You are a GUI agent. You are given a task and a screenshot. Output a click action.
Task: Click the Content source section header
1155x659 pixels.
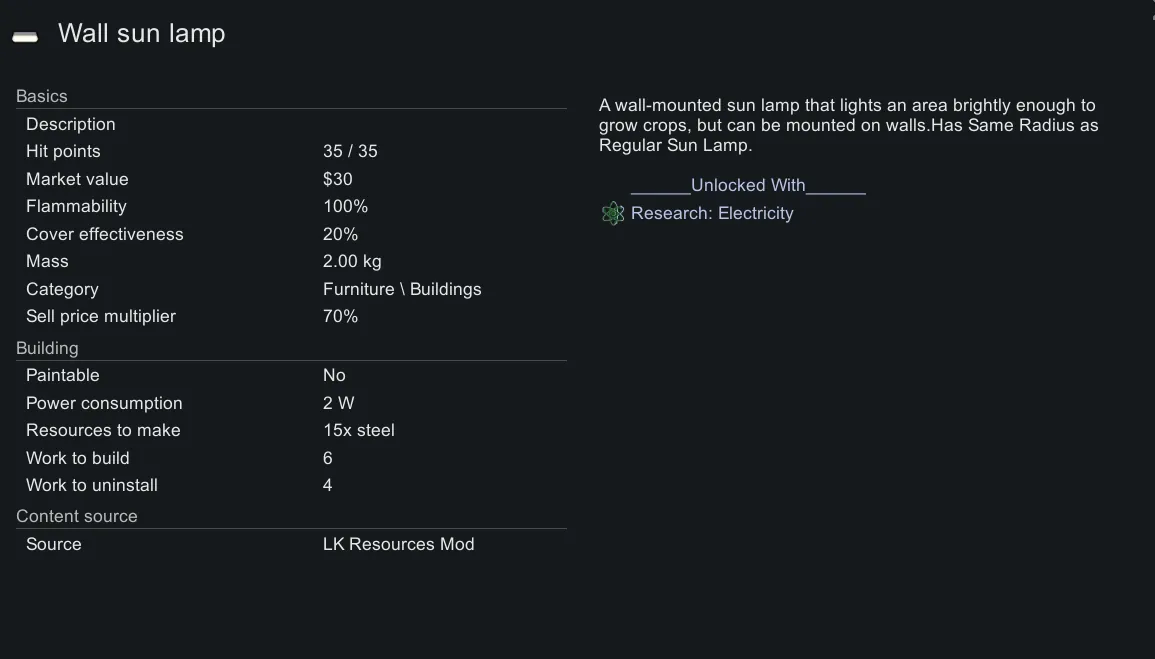click(77, 516)
